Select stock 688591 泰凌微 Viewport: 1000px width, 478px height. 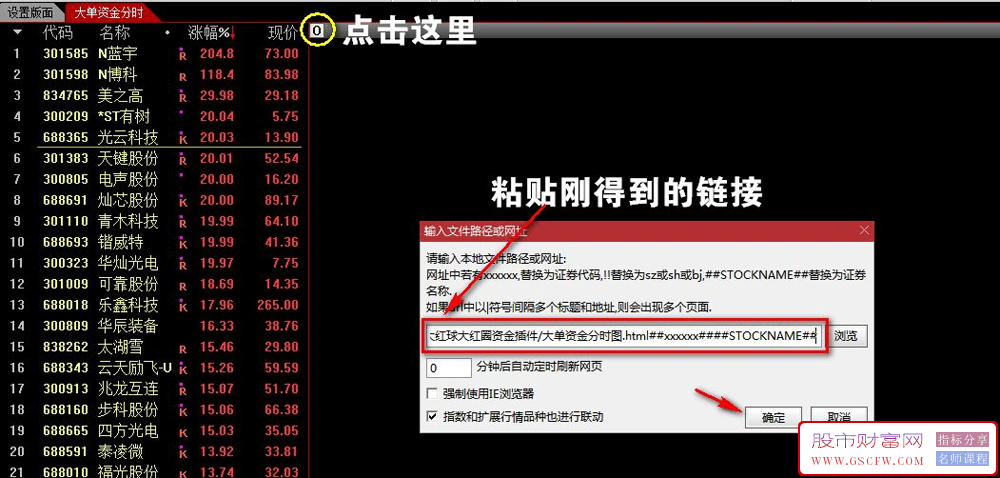click(154, 452)
